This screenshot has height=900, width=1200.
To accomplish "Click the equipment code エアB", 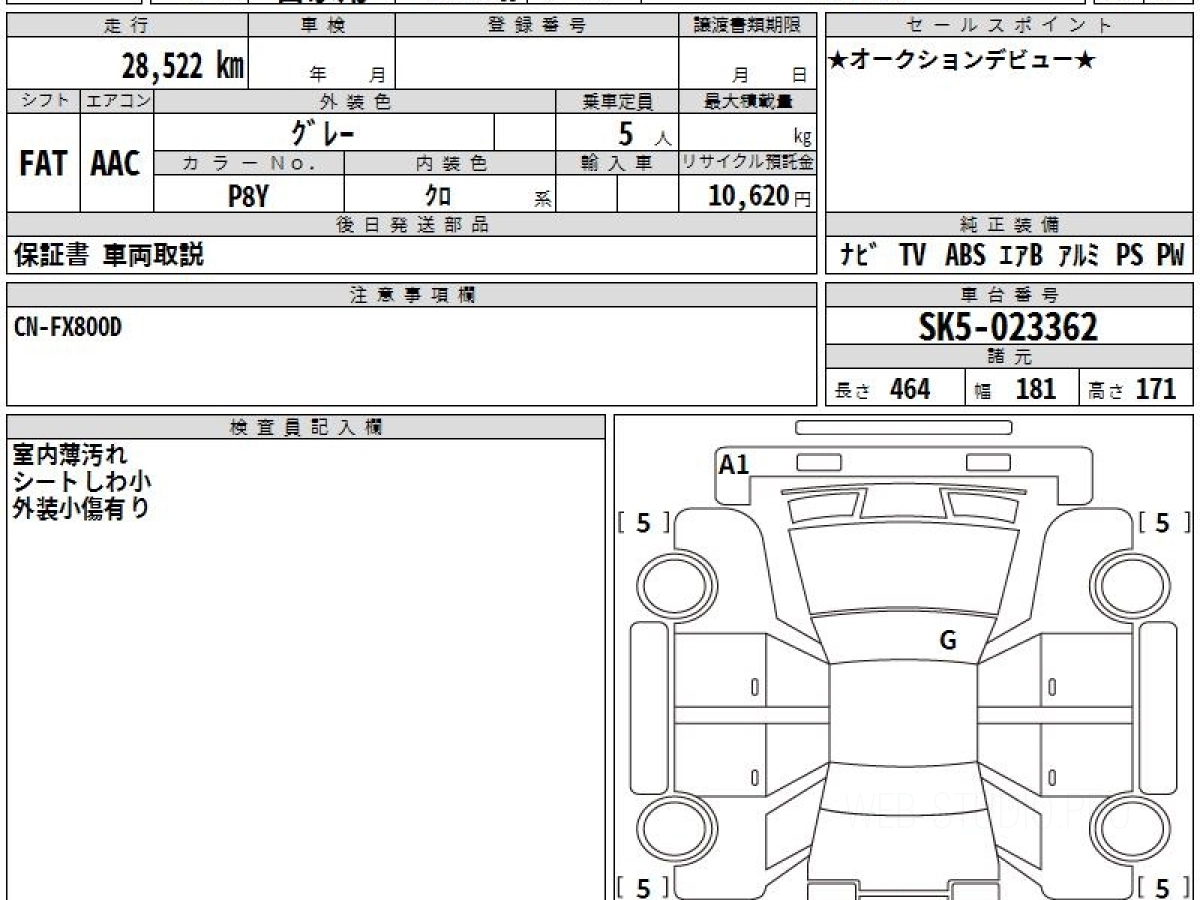I will click(1021, 256).
